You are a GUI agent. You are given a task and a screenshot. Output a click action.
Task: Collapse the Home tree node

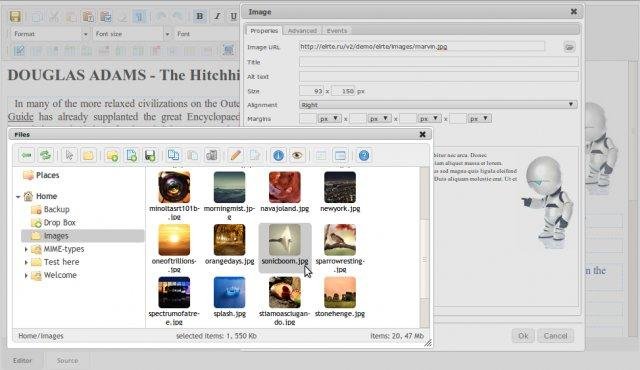coord(18,197)
